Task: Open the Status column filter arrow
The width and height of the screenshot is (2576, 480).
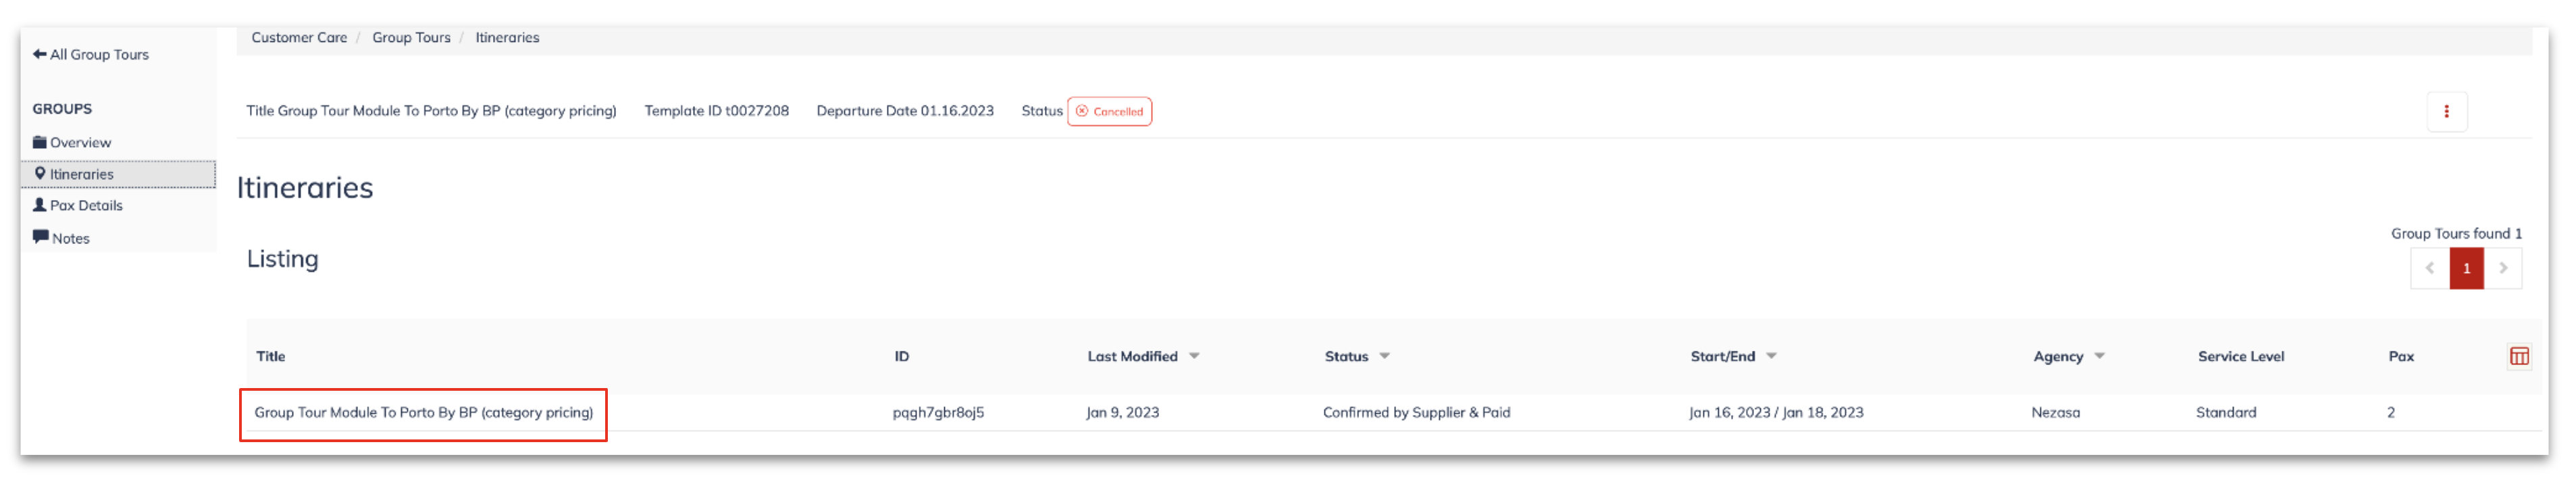Action: (x=1384, y=356)
